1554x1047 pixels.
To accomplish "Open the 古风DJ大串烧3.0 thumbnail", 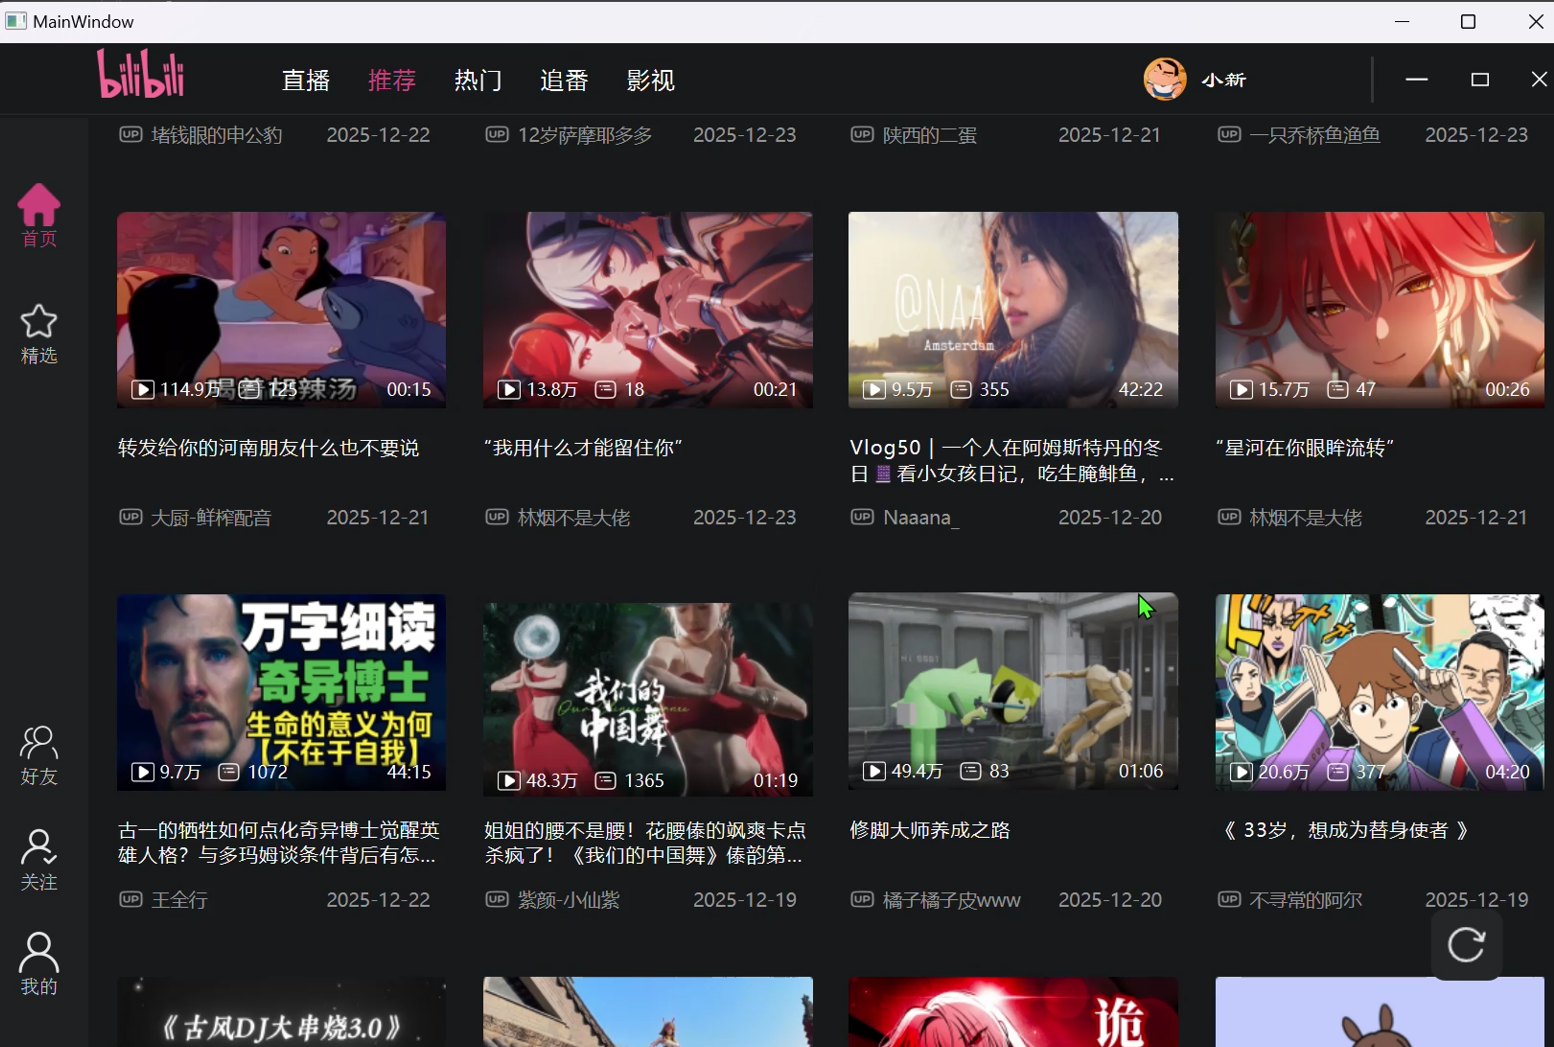I will pyautogui.click(x=281, y=1012).
